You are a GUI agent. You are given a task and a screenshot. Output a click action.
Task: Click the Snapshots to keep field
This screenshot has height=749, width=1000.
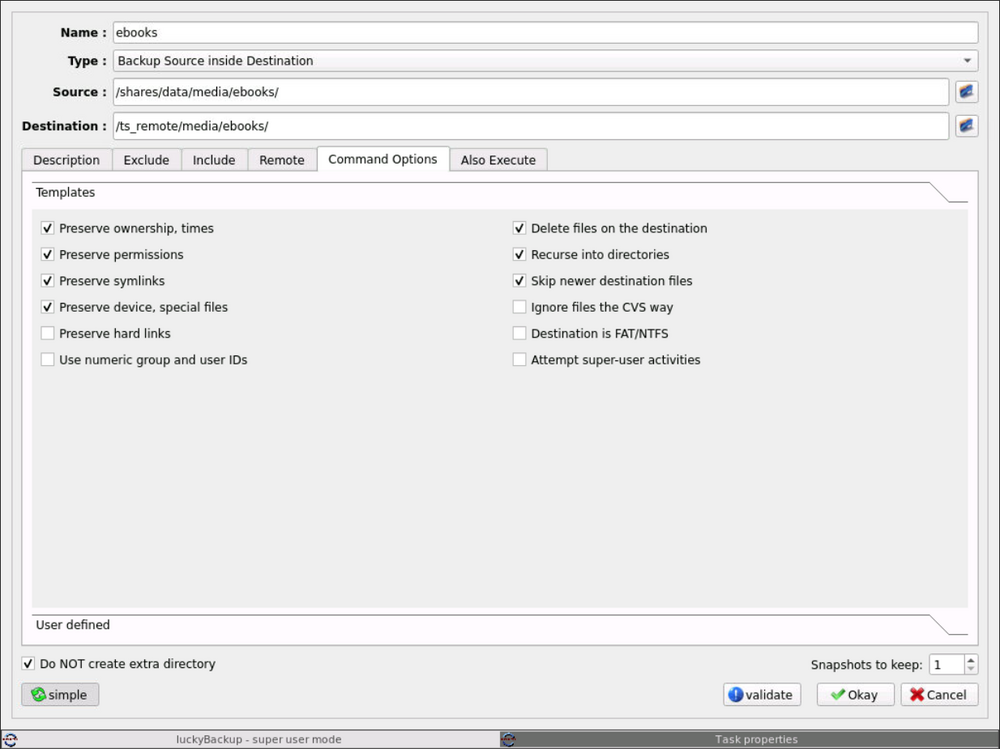(947, 665)
